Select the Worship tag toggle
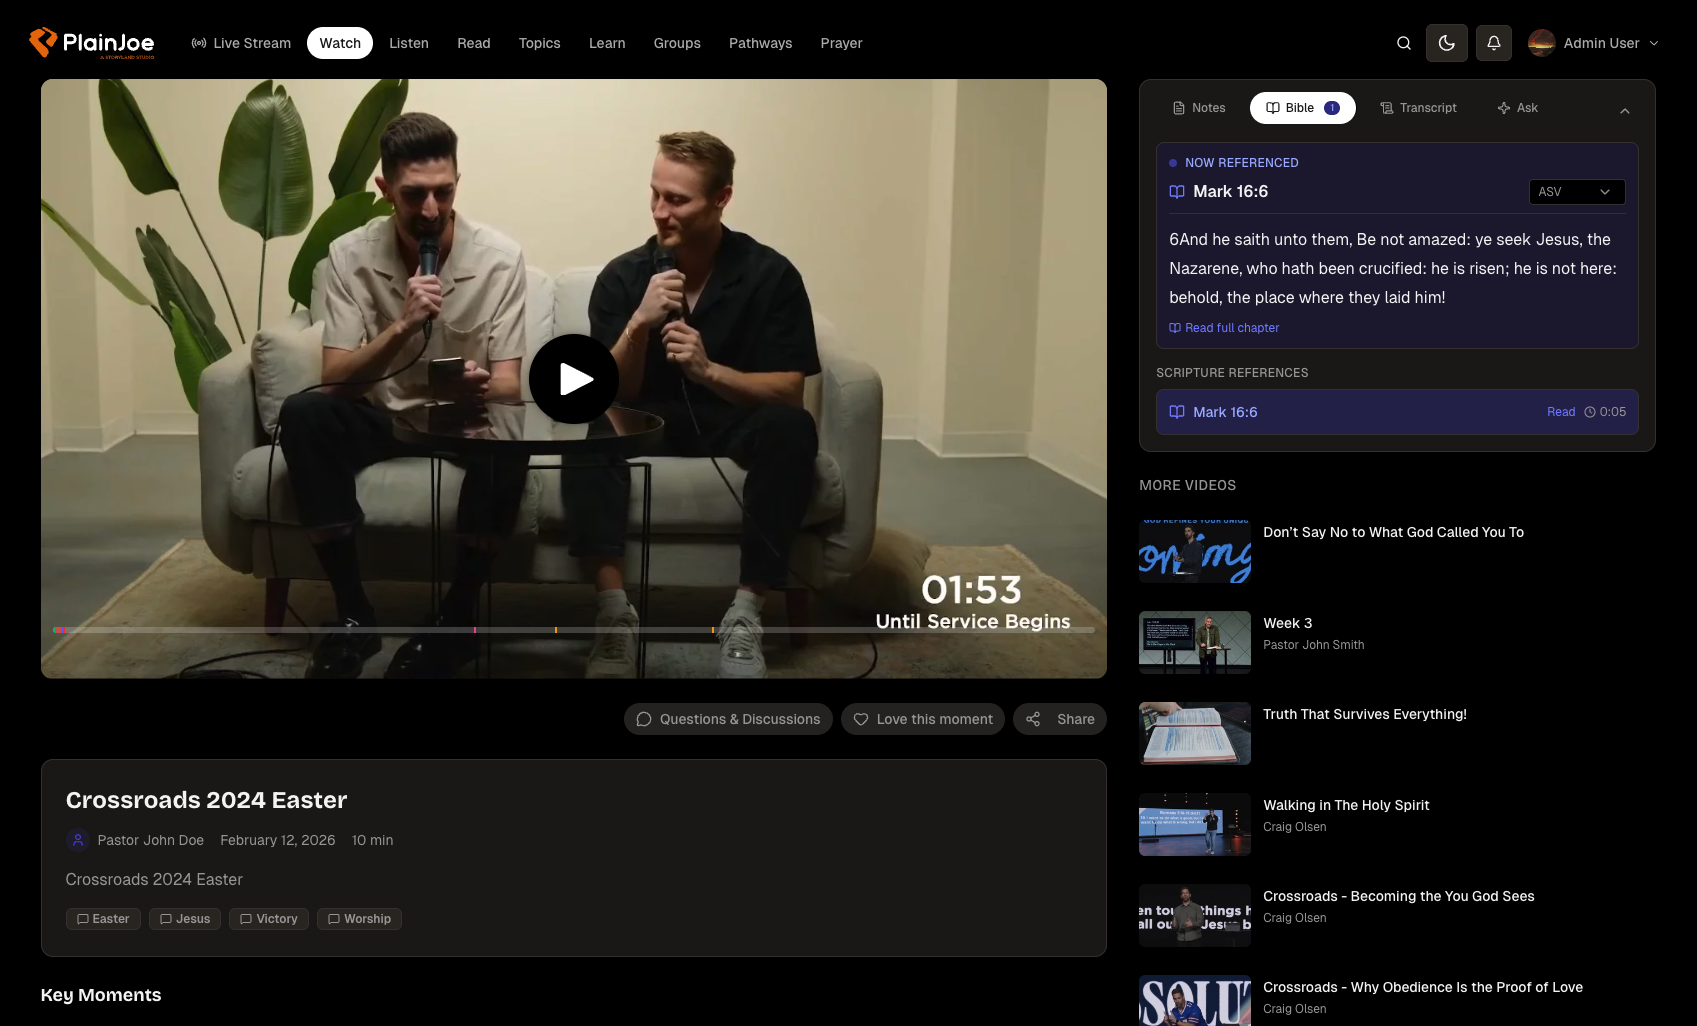This screenshot has height=1026, width=1697. click(358, 919)
